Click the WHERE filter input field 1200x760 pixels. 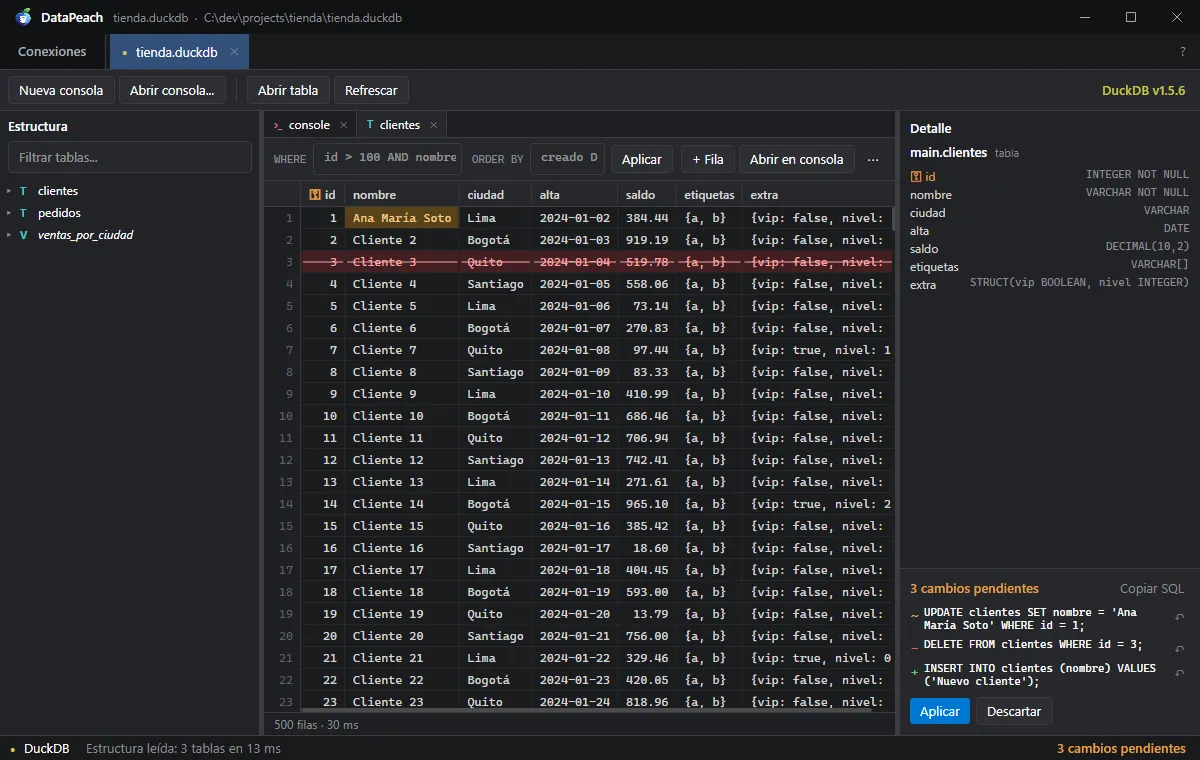pyautogui.click(x=387, y=158)
